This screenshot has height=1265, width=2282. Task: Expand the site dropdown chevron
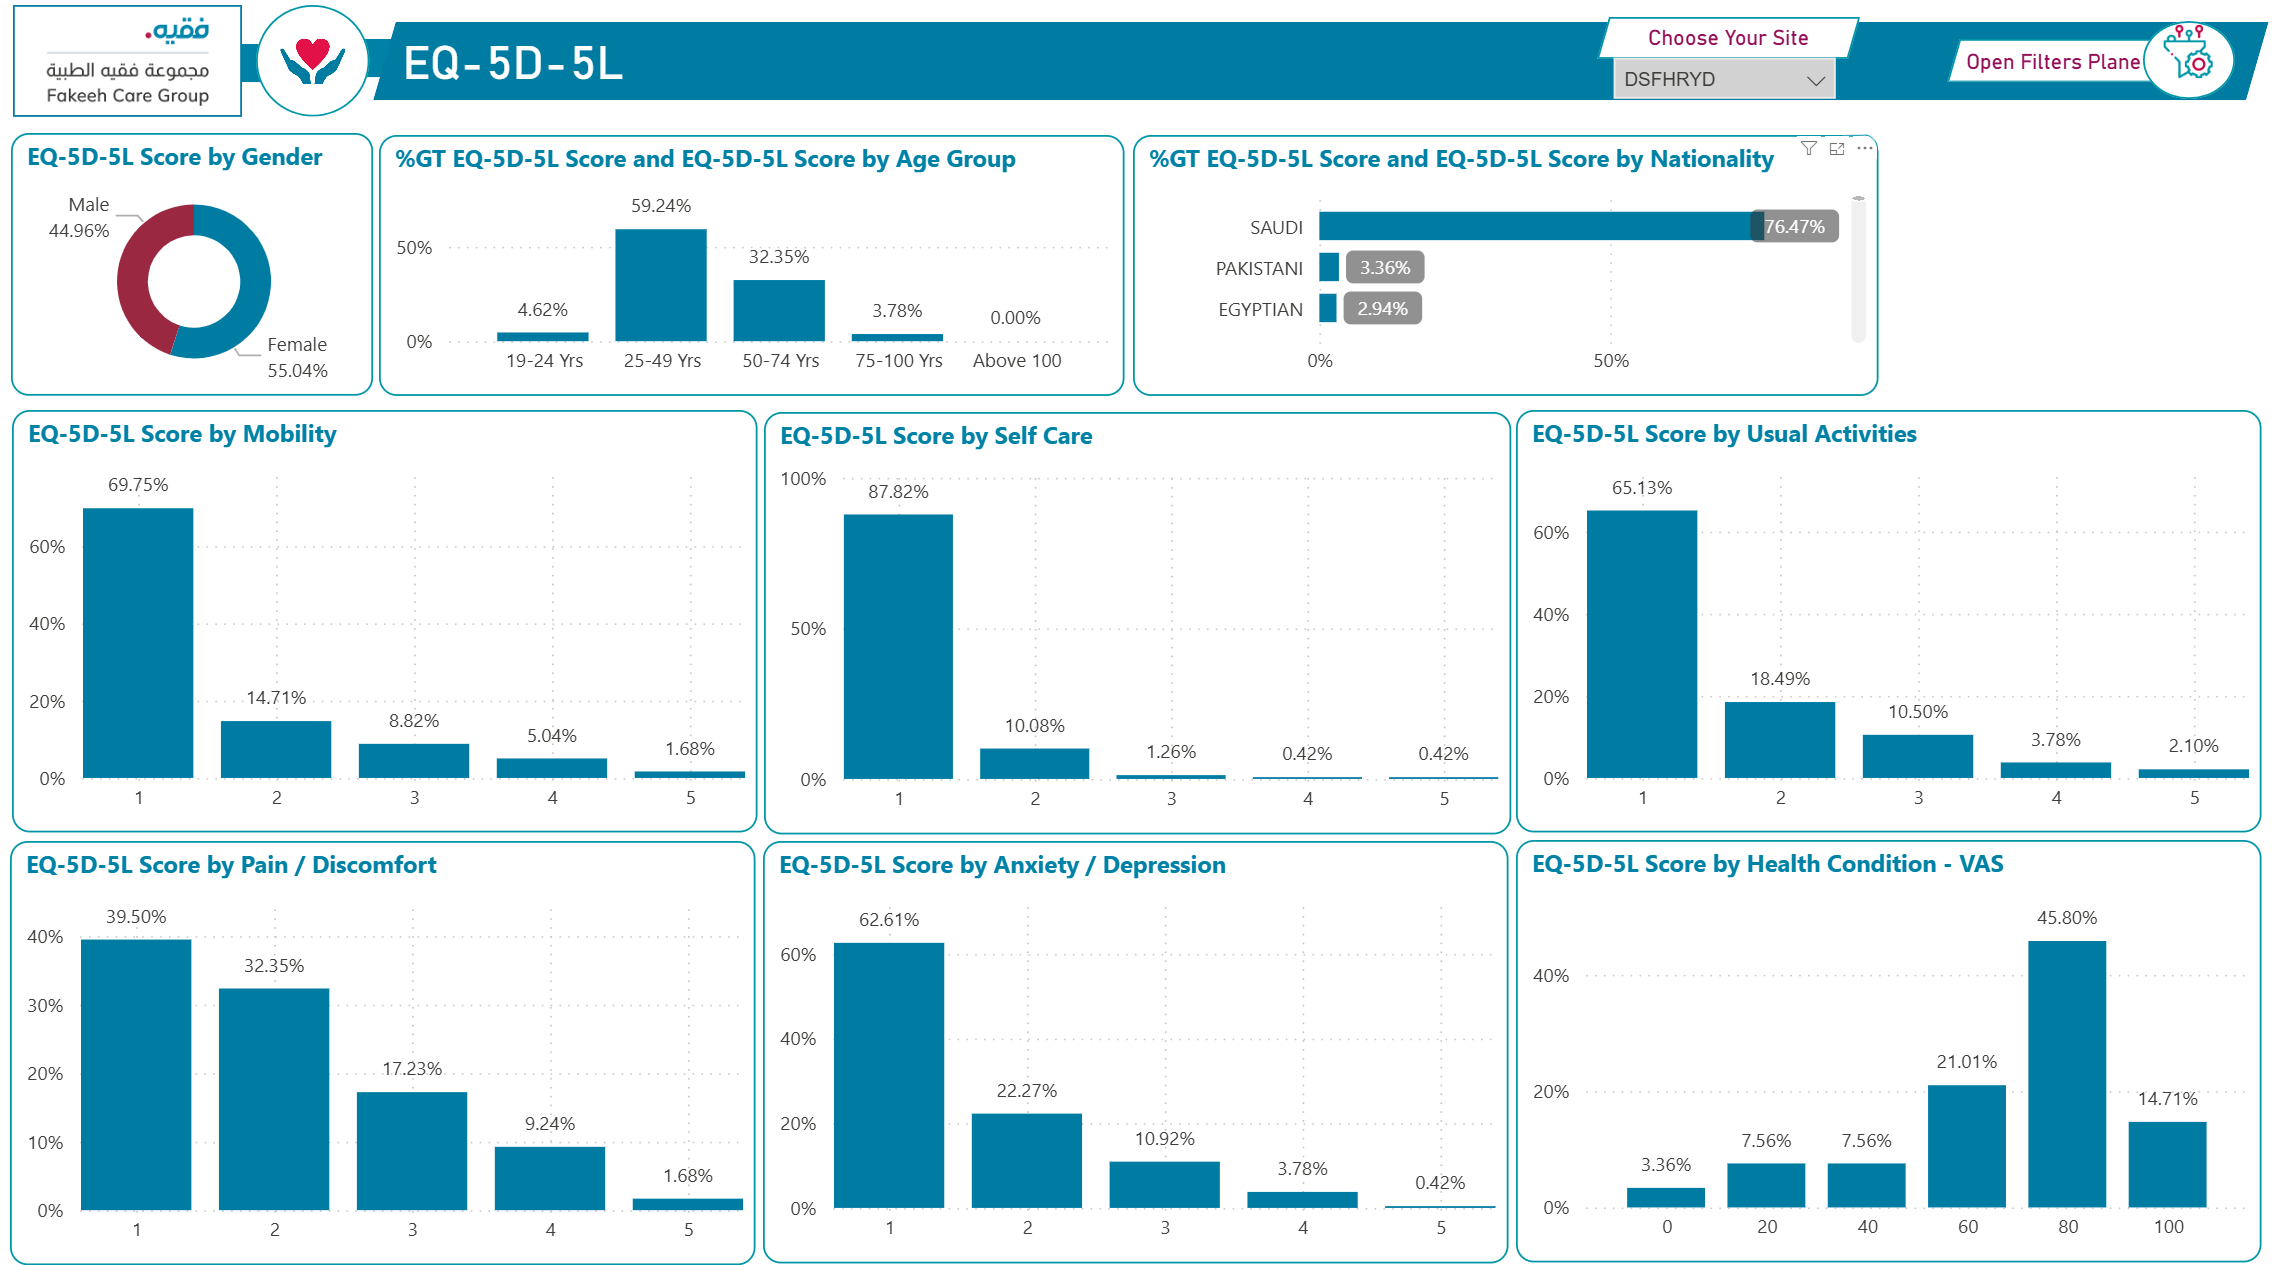pos(1816,80)
